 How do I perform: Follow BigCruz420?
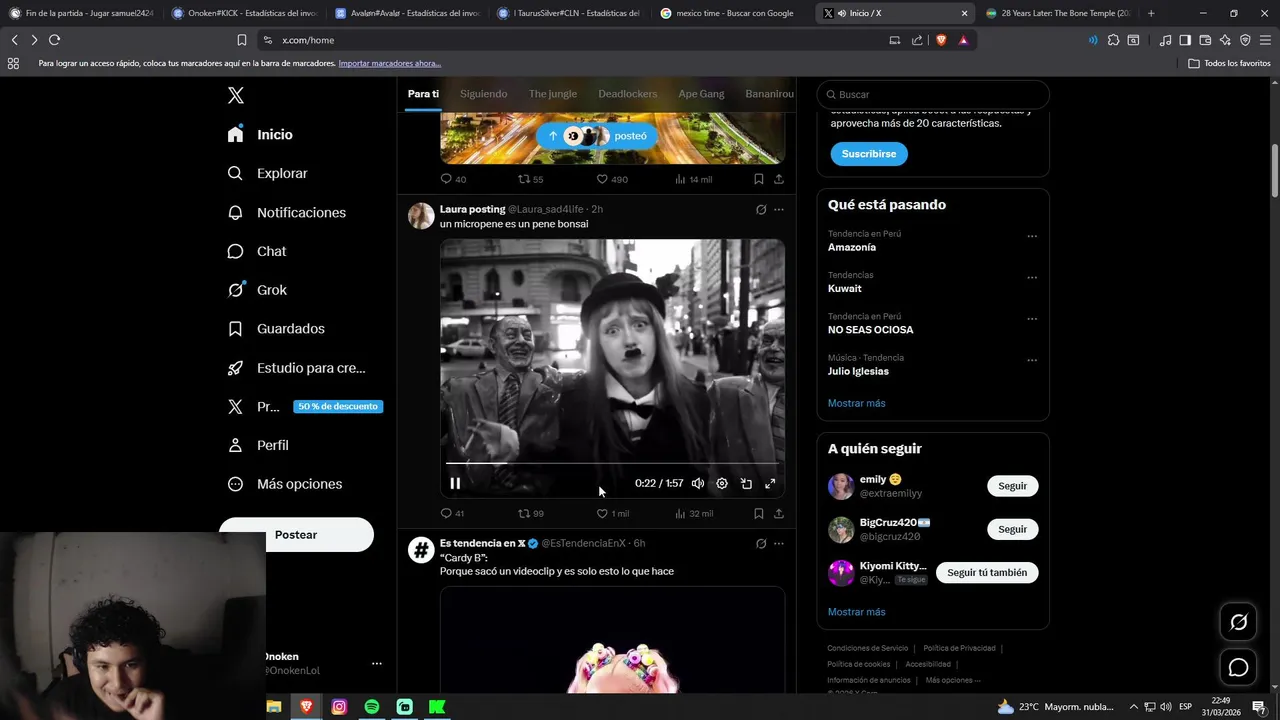(x=1012, y=529)
